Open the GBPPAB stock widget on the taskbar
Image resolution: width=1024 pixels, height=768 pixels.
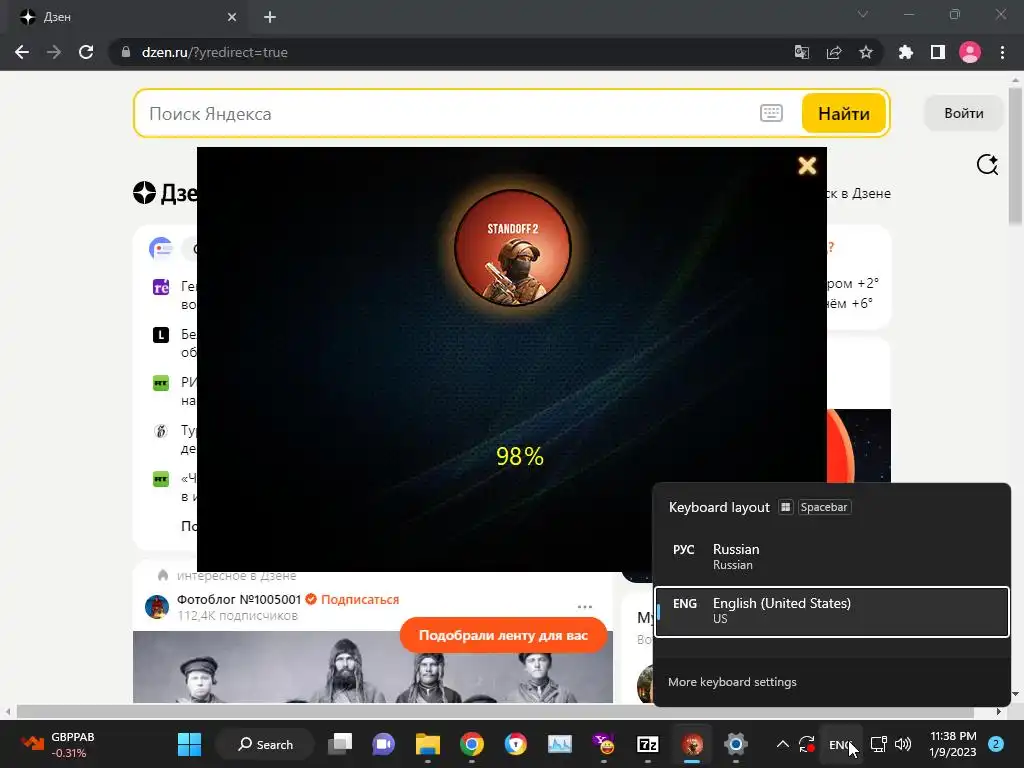coord(59,744)
